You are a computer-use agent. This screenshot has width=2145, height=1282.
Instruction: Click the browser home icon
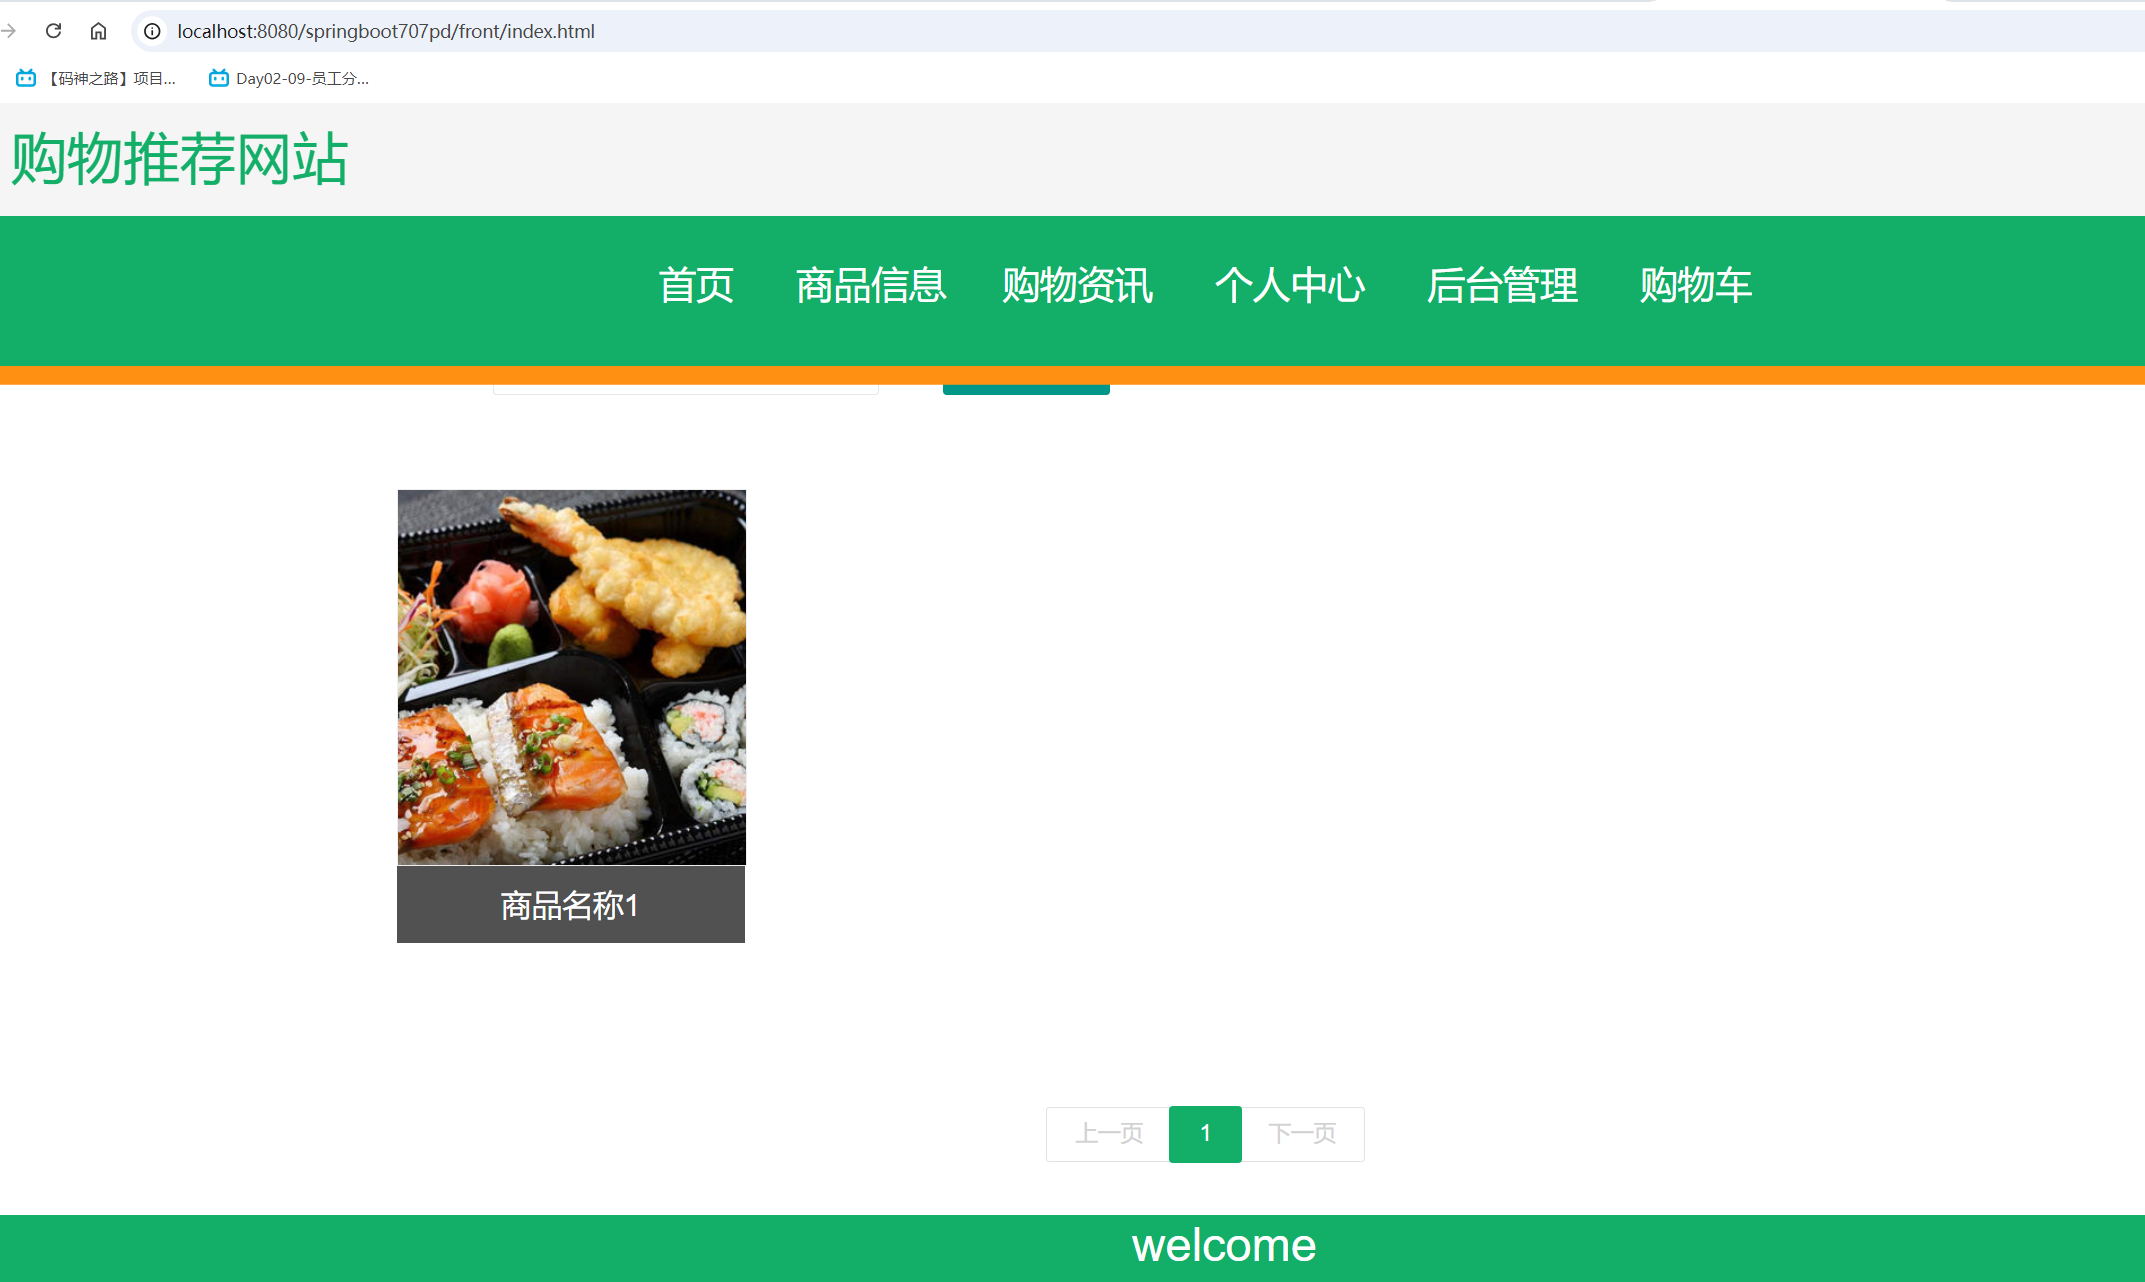[x=98, y=31]
